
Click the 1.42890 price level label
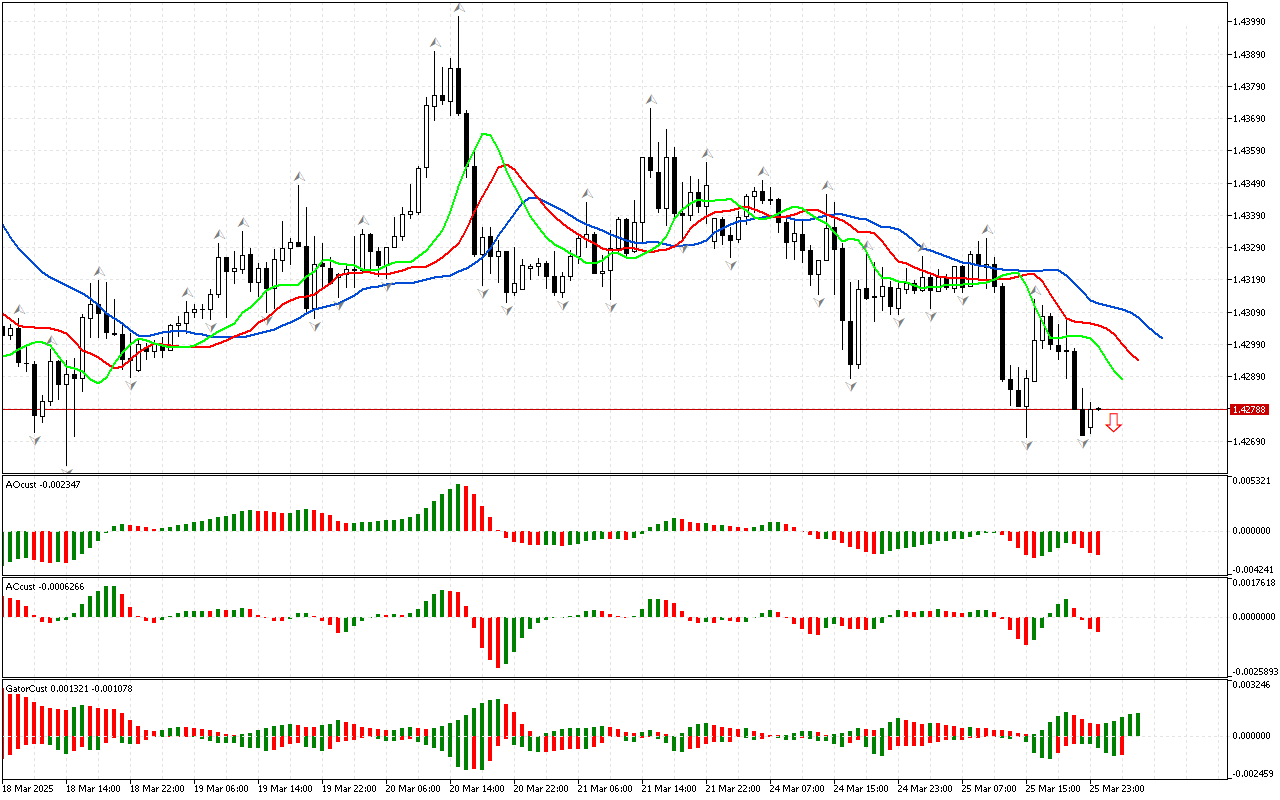[x=1250, y=377]
